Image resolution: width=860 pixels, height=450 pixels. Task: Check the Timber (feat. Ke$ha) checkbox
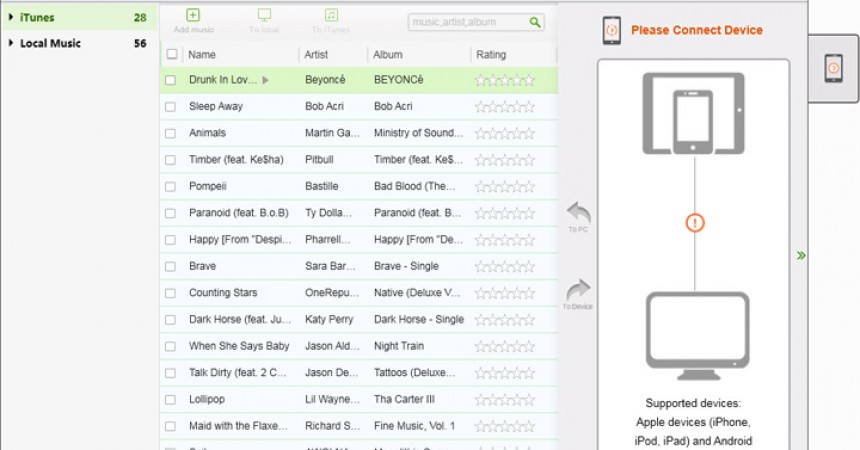(x=171, y=160)
